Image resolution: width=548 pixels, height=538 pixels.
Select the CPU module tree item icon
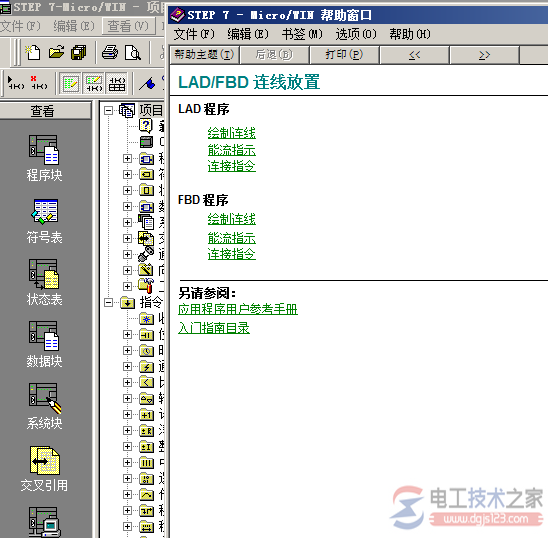(146, 142)
